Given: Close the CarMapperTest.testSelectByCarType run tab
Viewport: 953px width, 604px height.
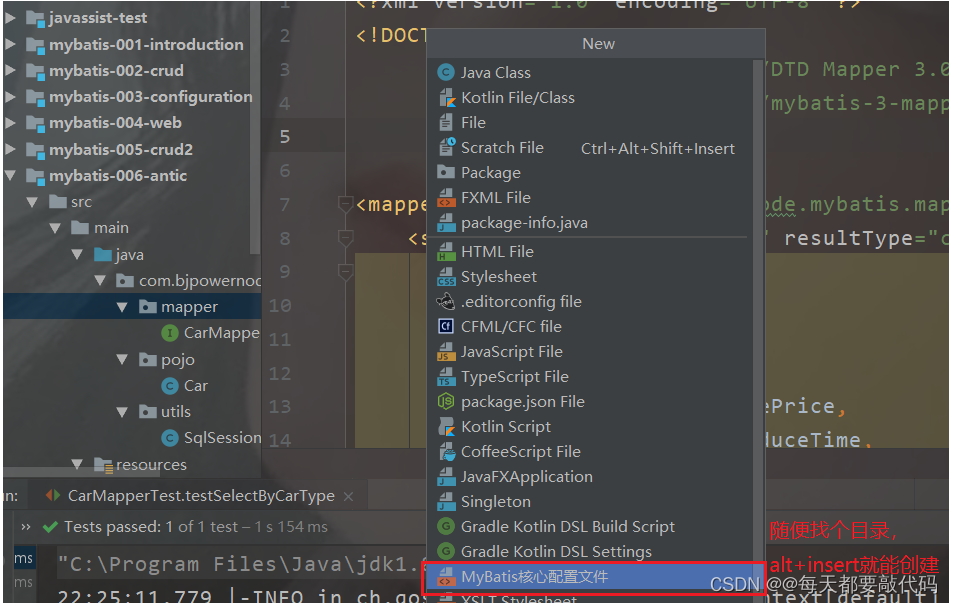Looking at the screenshot, I should (348, 496).
